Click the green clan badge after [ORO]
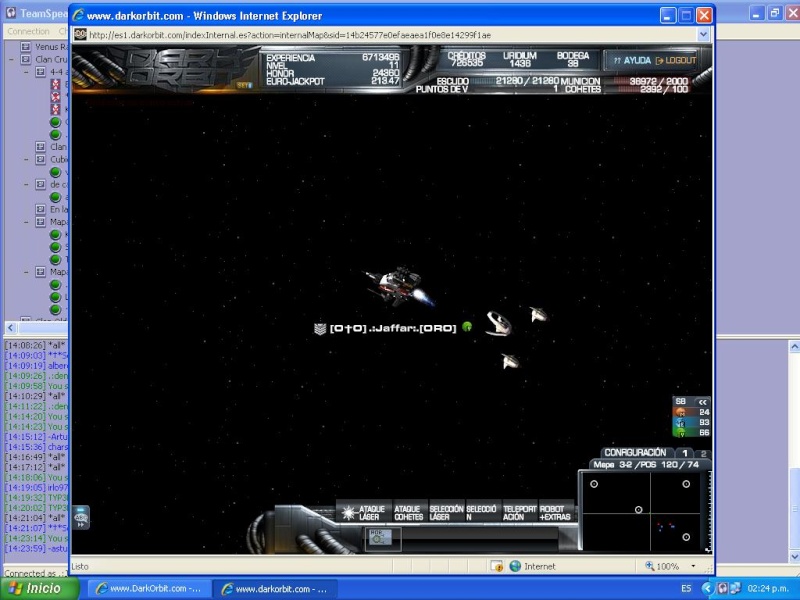This screenshot has height=600, width=800. click(467, 327)
